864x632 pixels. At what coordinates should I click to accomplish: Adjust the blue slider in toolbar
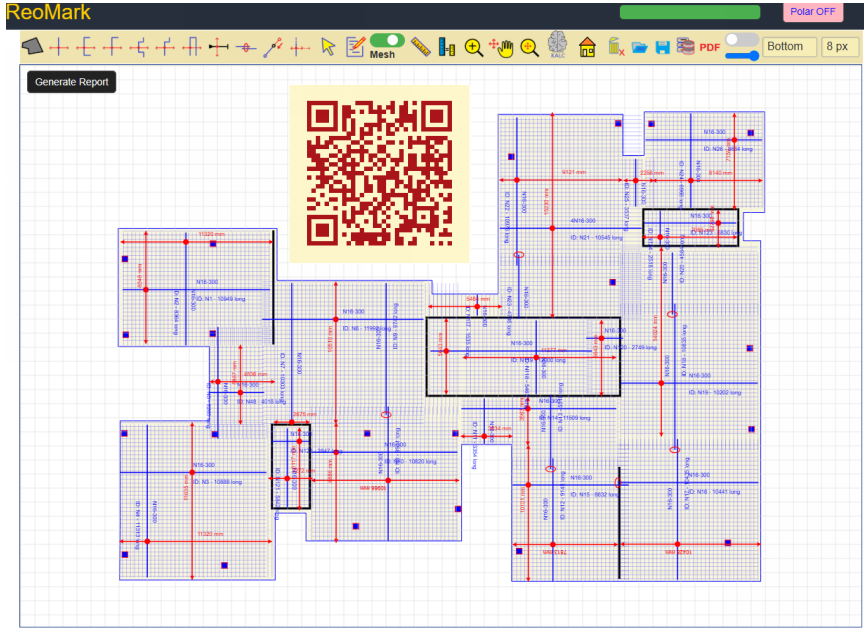742,55
